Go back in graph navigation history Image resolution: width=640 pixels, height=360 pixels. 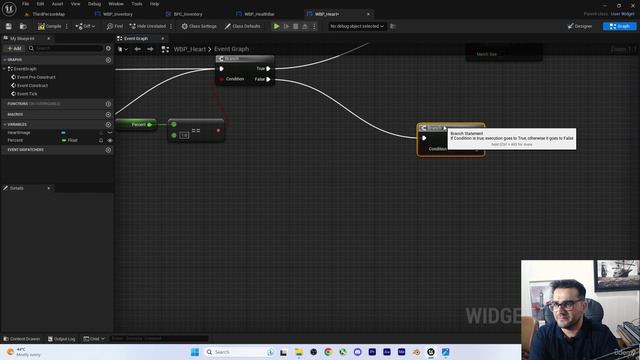pos(138,49)
